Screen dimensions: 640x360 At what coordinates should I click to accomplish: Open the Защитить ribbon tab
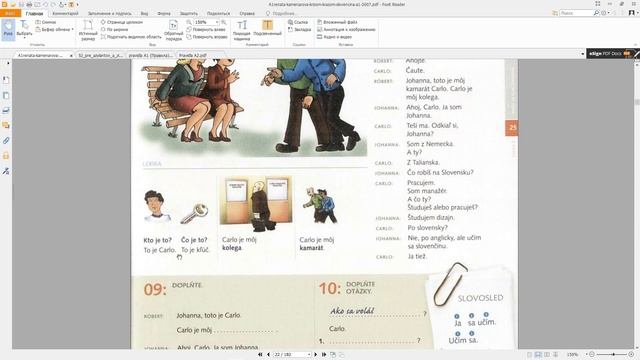189,13
